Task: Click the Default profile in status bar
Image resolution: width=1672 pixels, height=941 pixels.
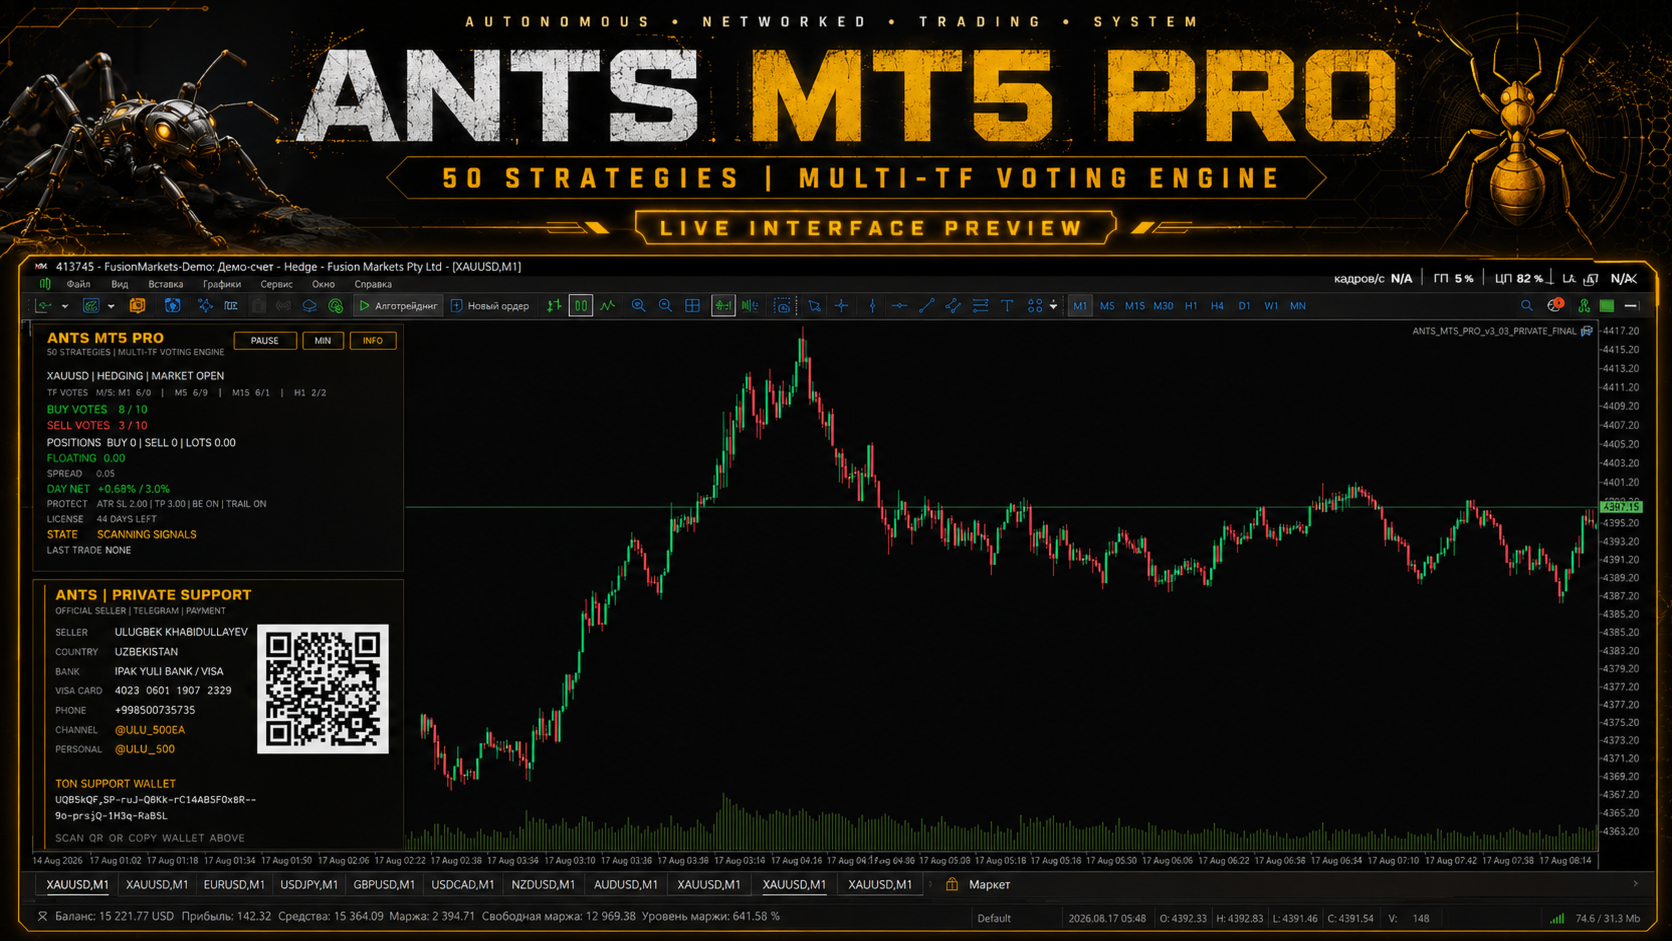Action: pyautogui.click(x=994, y=918)
